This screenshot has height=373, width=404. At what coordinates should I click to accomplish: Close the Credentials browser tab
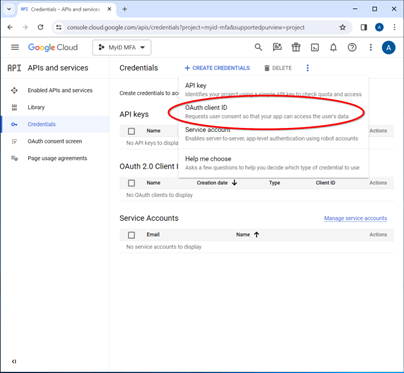pos(109,9)
